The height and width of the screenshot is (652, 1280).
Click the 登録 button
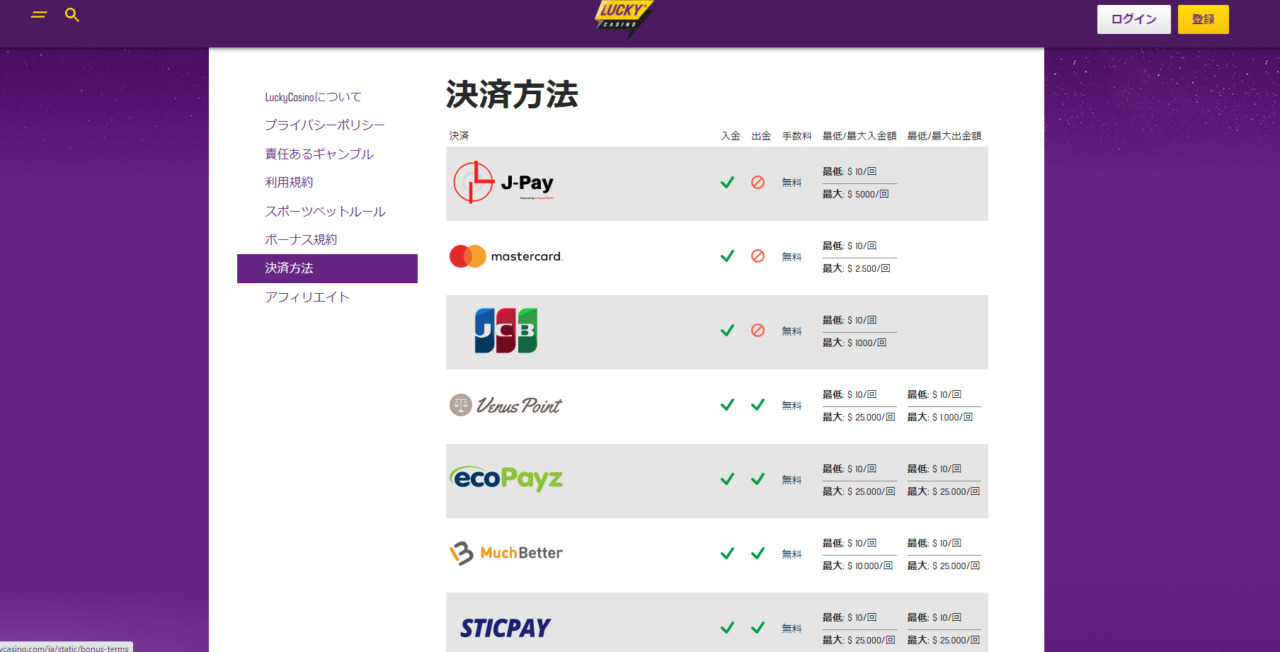coord(1203,19)
